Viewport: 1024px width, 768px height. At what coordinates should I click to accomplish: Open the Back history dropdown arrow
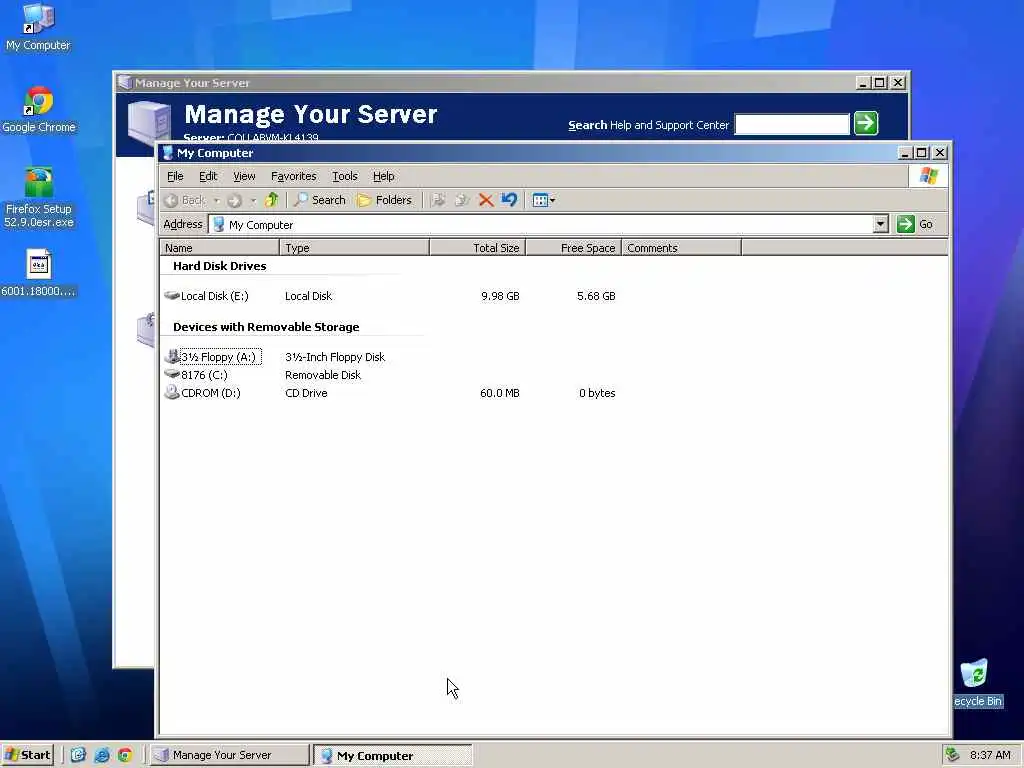point(216,200)
